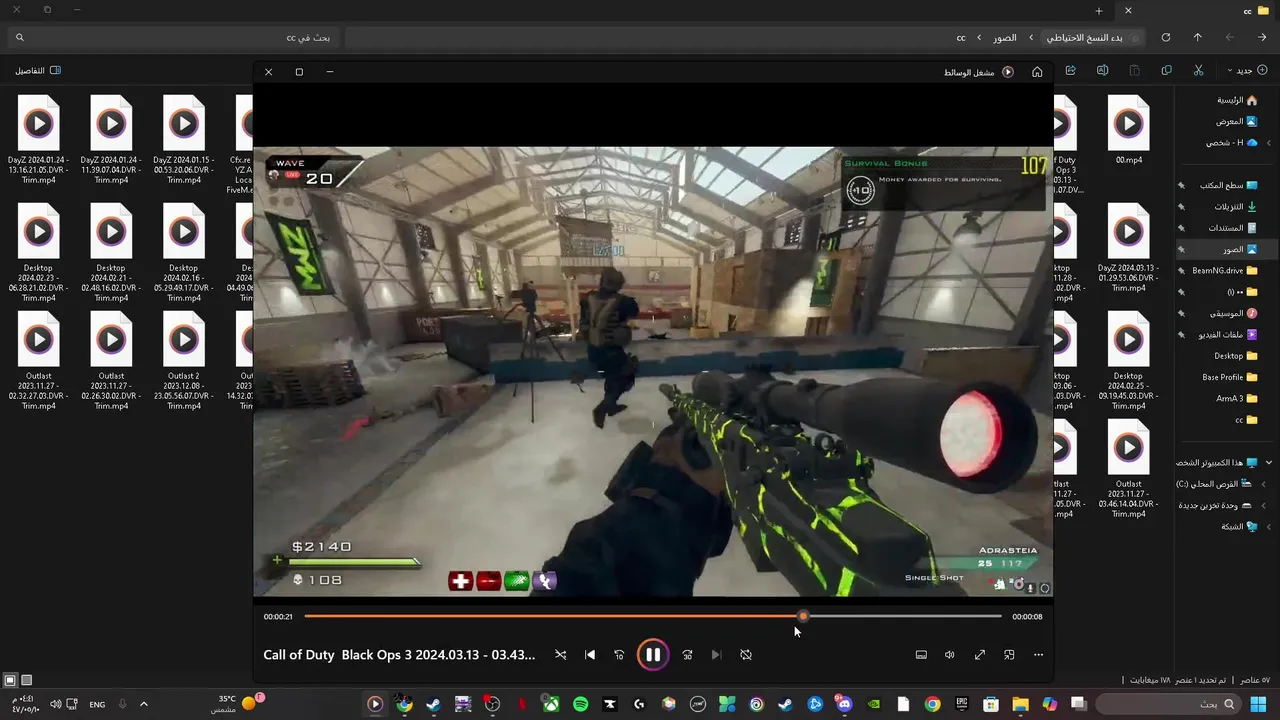This screenshot has width=1280, height=720.
Task: Open the captions and subtitles menu
Action: 921,655
